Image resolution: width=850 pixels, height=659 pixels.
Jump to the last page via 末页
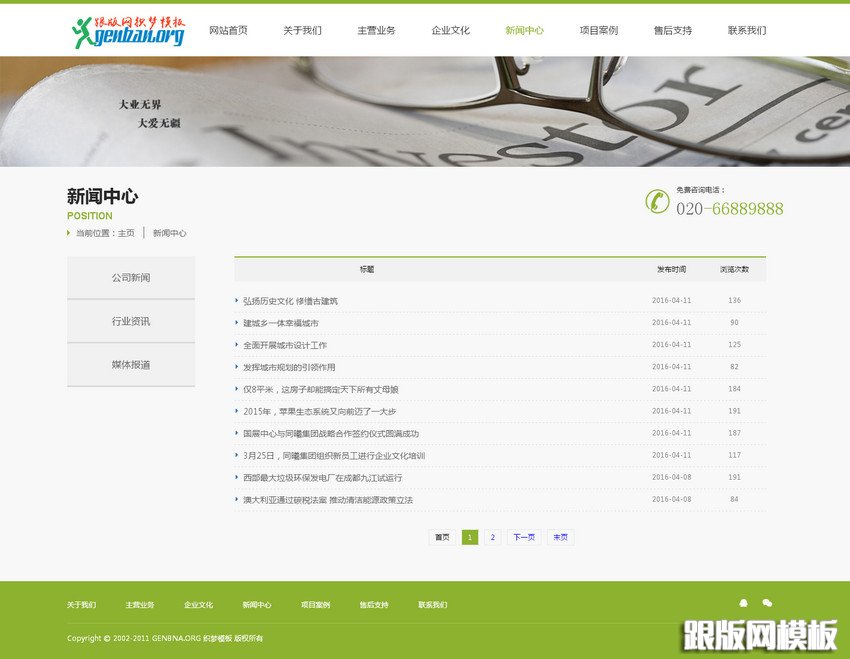(x=560, y=537)
